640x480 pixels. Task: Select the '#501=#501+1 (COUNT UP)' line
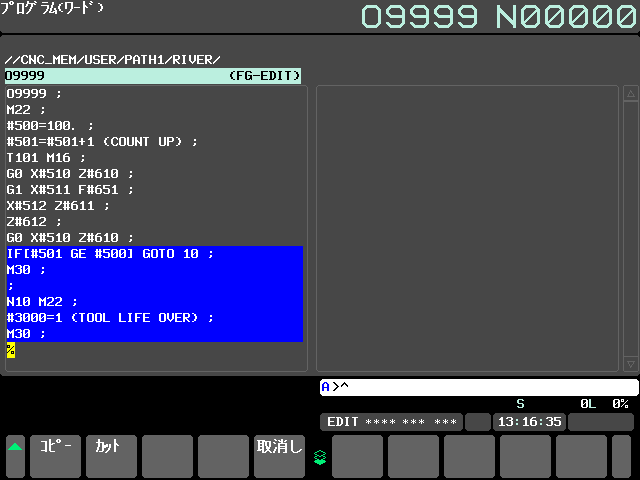[x=102, y=142]
